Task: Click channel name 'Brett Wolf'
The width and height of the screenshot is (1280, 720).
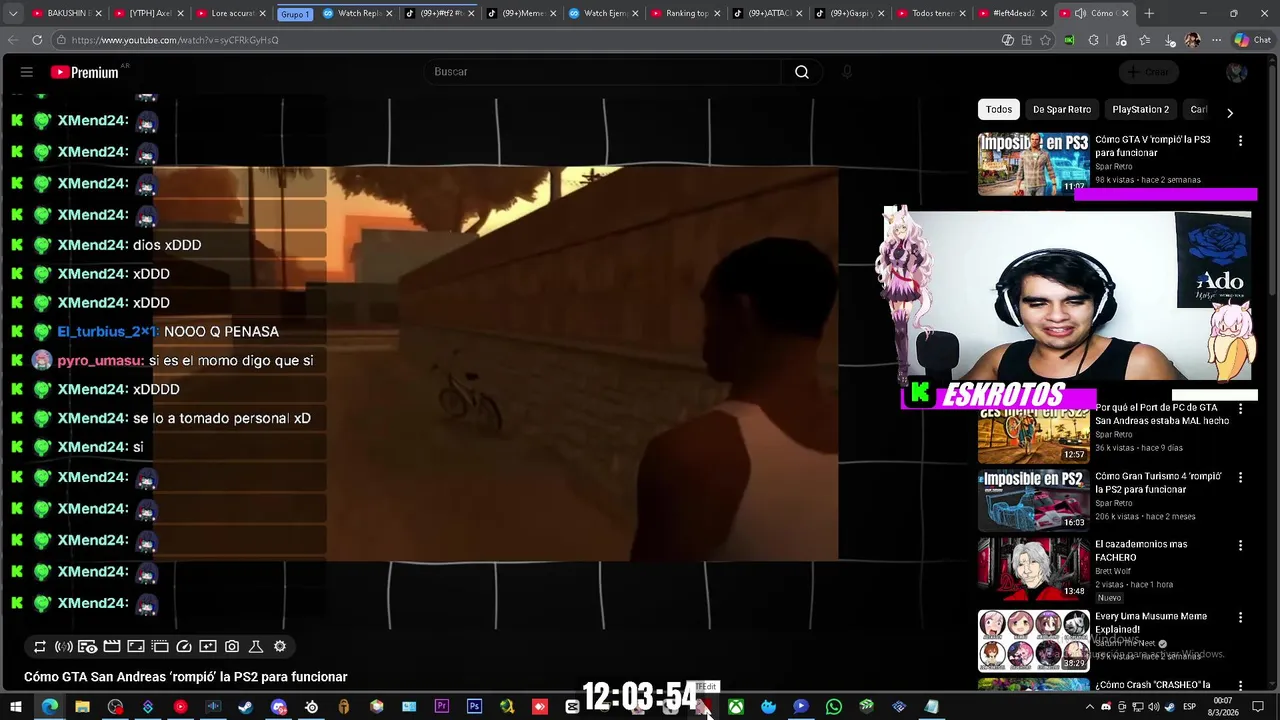Action: pyautogui.click(x=1115, y=571)
